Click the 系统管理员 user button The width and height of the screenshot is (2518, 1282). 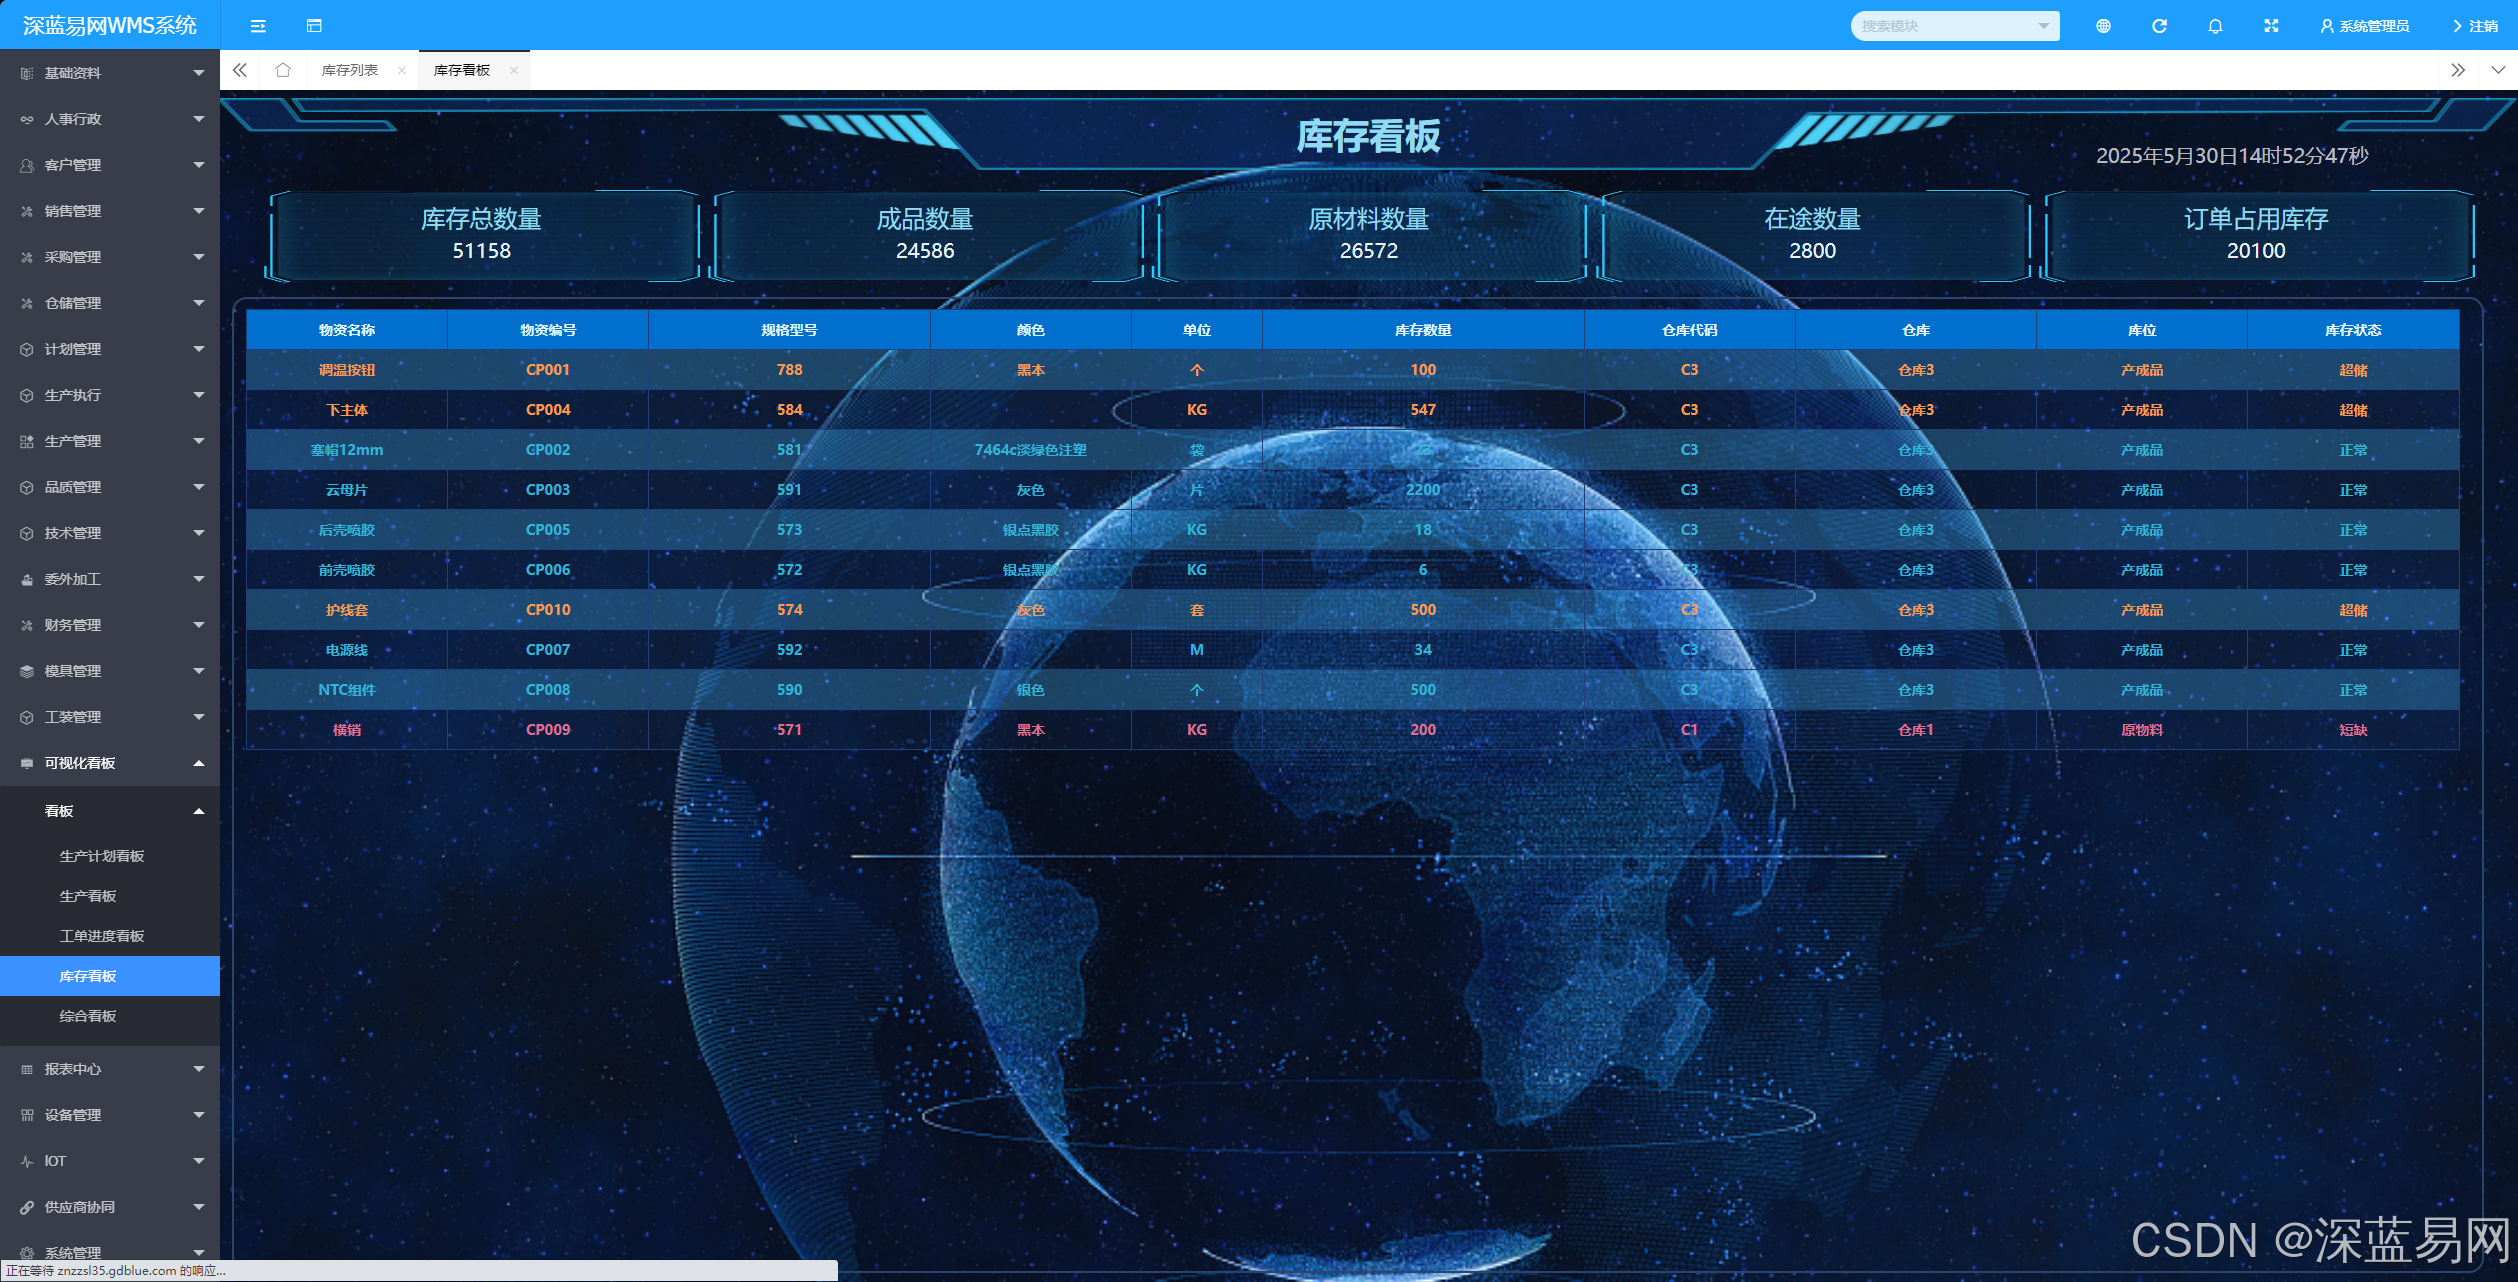(2364, 26)
